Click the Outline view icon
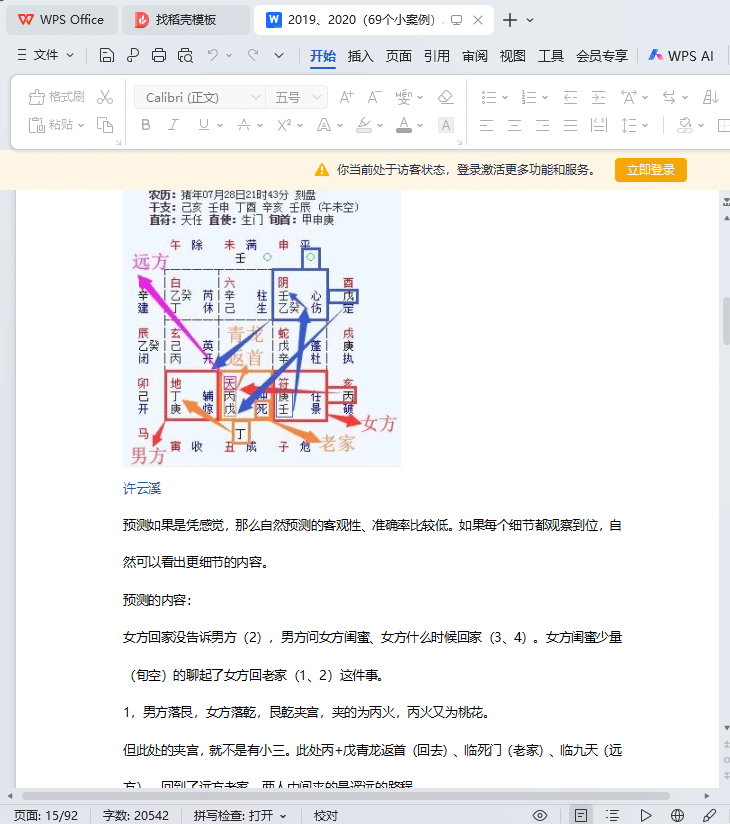730x824 pixels. 613,815
